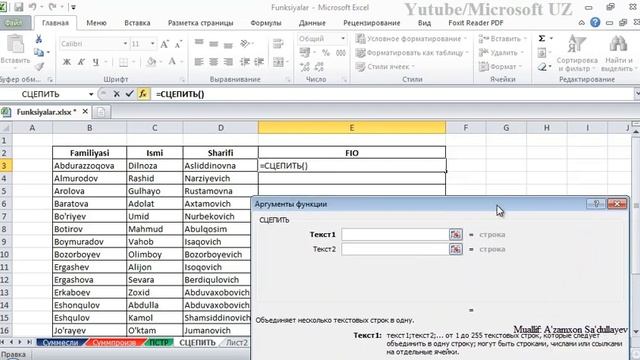Viewport: 640px width, 360px height.
Task: Open the Файл menu tab
Action: click(15, 23)
